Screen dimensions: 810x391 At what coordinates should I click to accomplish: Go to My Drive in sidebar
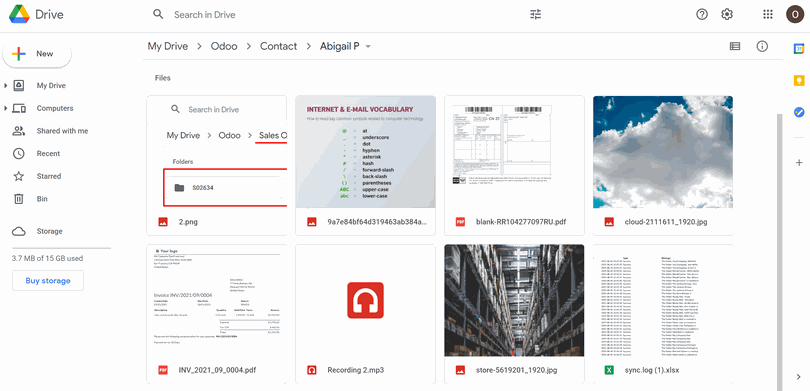(51, 86)
